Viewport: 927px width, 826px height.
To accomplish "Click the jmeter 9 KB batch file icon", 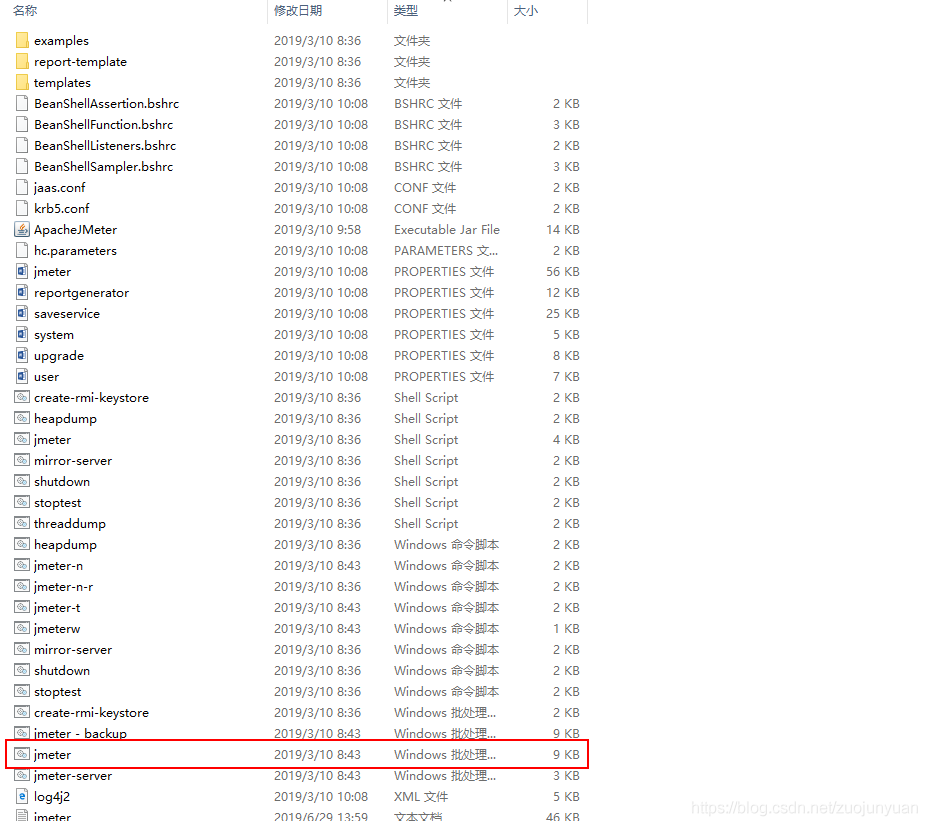I will pyautogui.click(x=22, y=754).
